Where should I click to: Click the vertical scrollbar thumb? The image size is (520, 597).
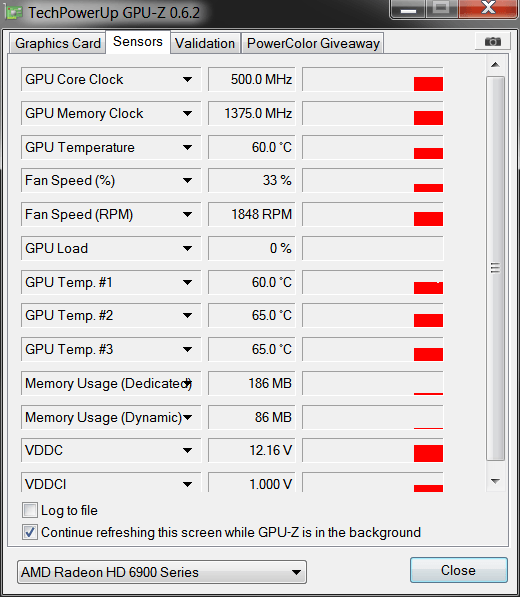[x=495, y=268]
